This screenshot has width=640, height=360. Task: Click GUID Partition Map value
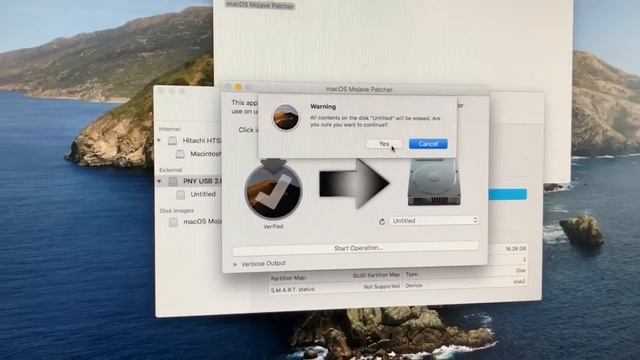pyautogui.click(x=376, y=275)
